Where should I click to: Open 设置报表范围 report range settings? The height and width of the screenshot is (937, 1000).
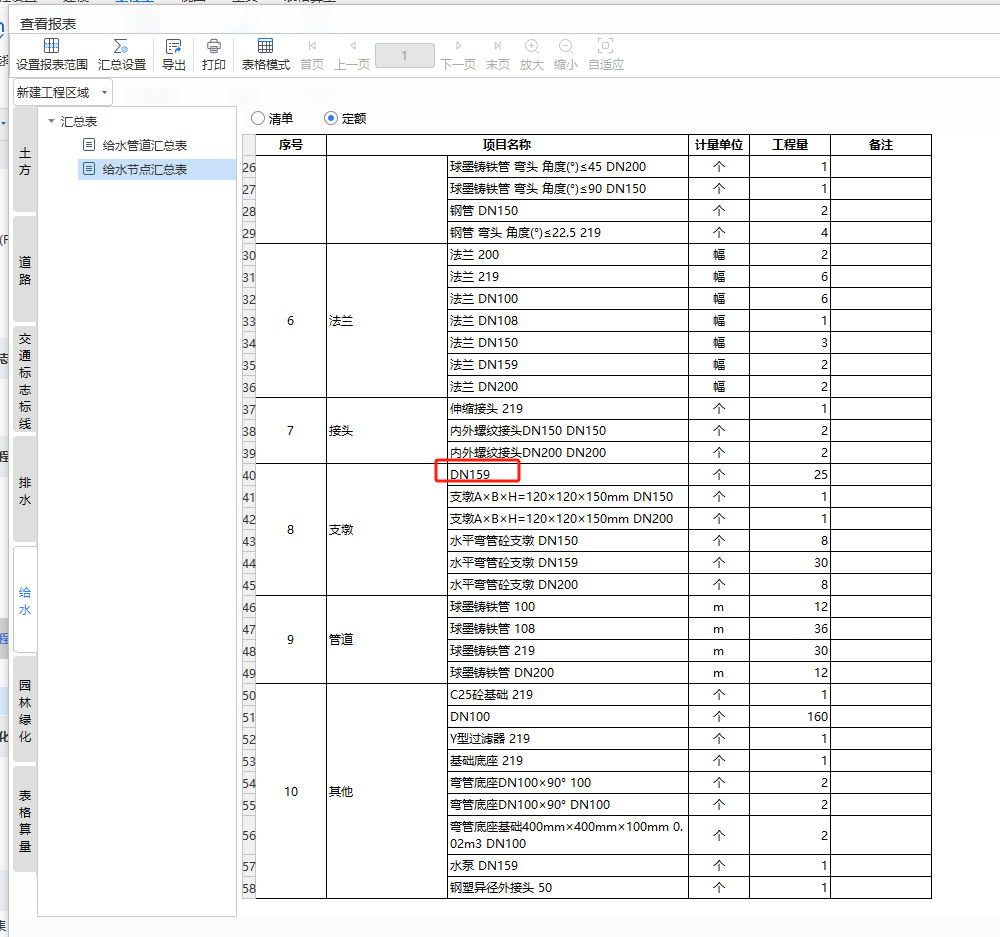pyautogui.click(x=52, y=54)
